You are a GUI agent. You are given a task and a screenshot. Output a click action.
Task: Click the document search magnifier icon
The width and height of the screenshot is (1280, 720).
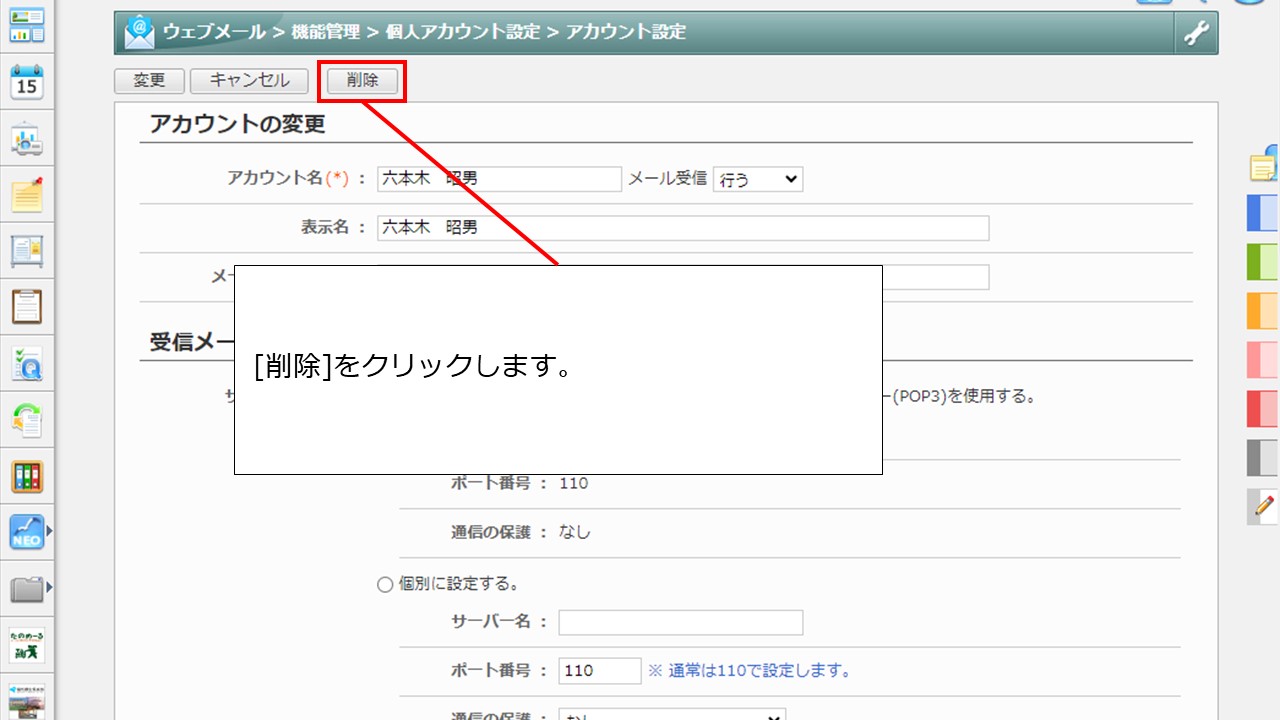(x=27, y=365)
